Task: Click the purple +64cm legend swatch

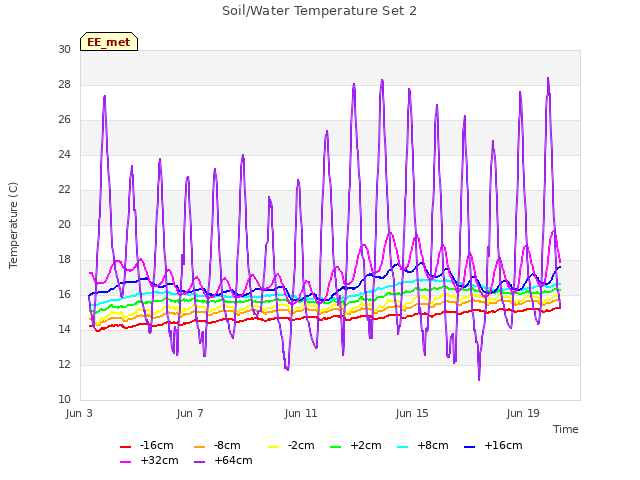Action: pyautogui.click(x=199, y=462)
